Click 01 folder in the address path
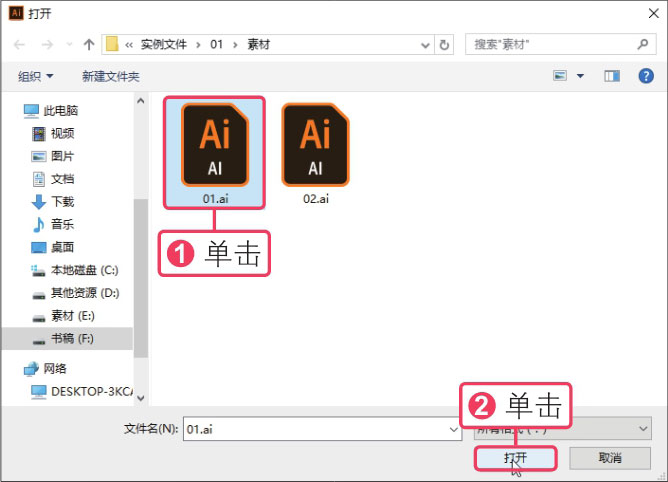This screenshot has width=668, height=482. coord(216,44)
